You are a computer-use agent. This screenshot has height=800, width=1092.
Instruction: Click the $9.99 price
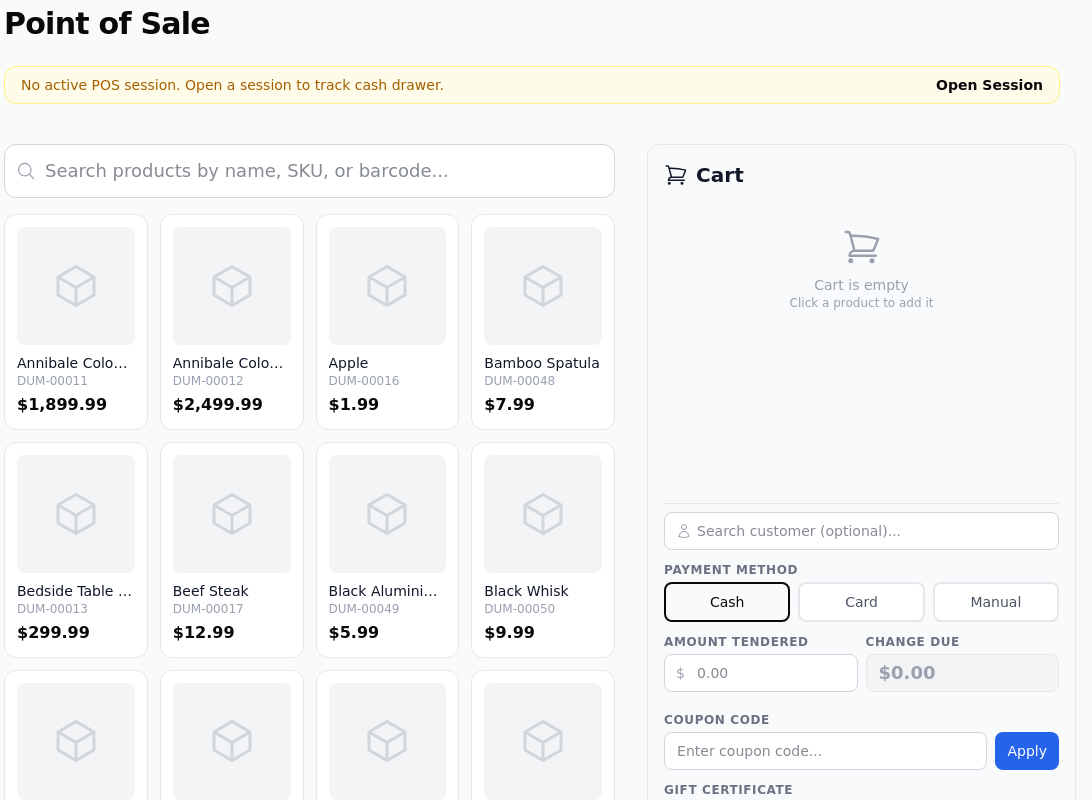click(x=510, y=632)
